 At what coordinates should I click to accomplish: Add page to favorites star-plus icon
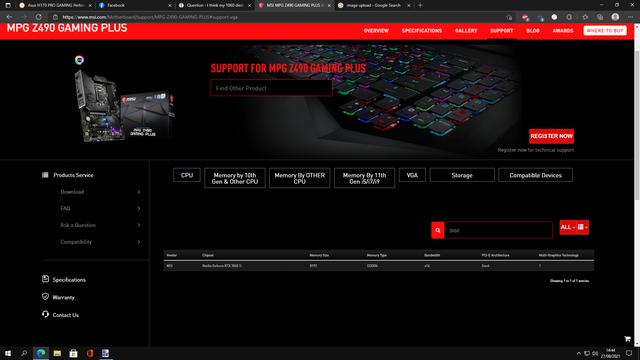[509, 17]
